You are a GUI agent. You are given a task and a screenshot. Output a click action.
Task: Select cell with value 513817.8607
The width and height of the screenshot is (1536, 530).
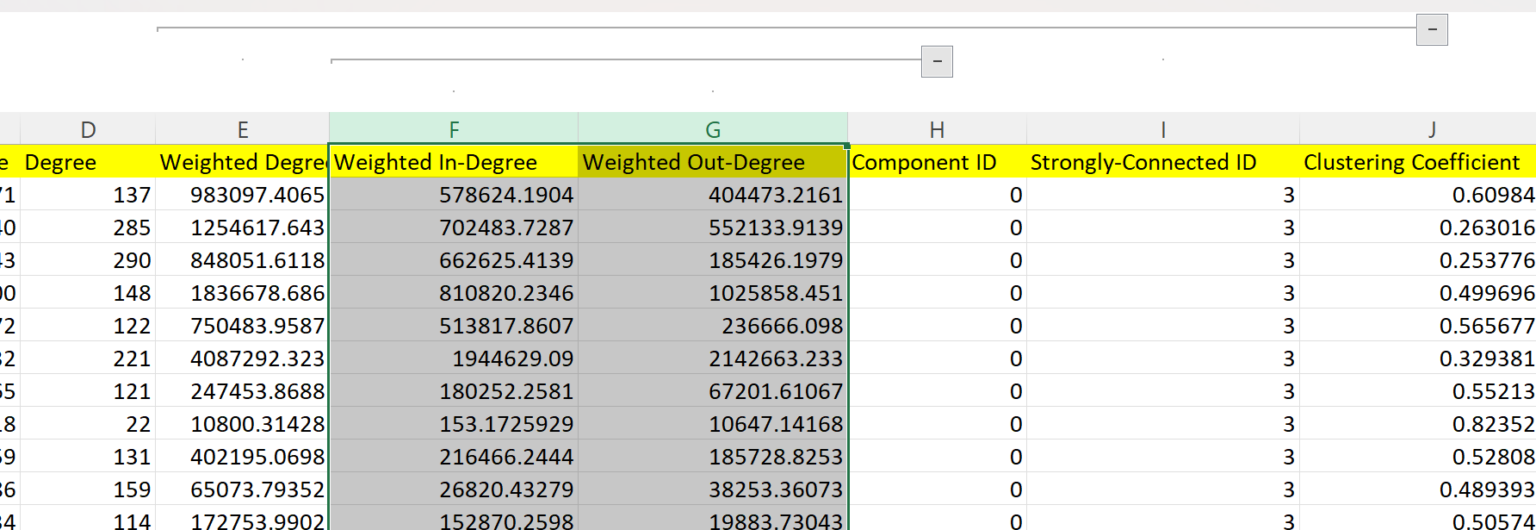454,325
